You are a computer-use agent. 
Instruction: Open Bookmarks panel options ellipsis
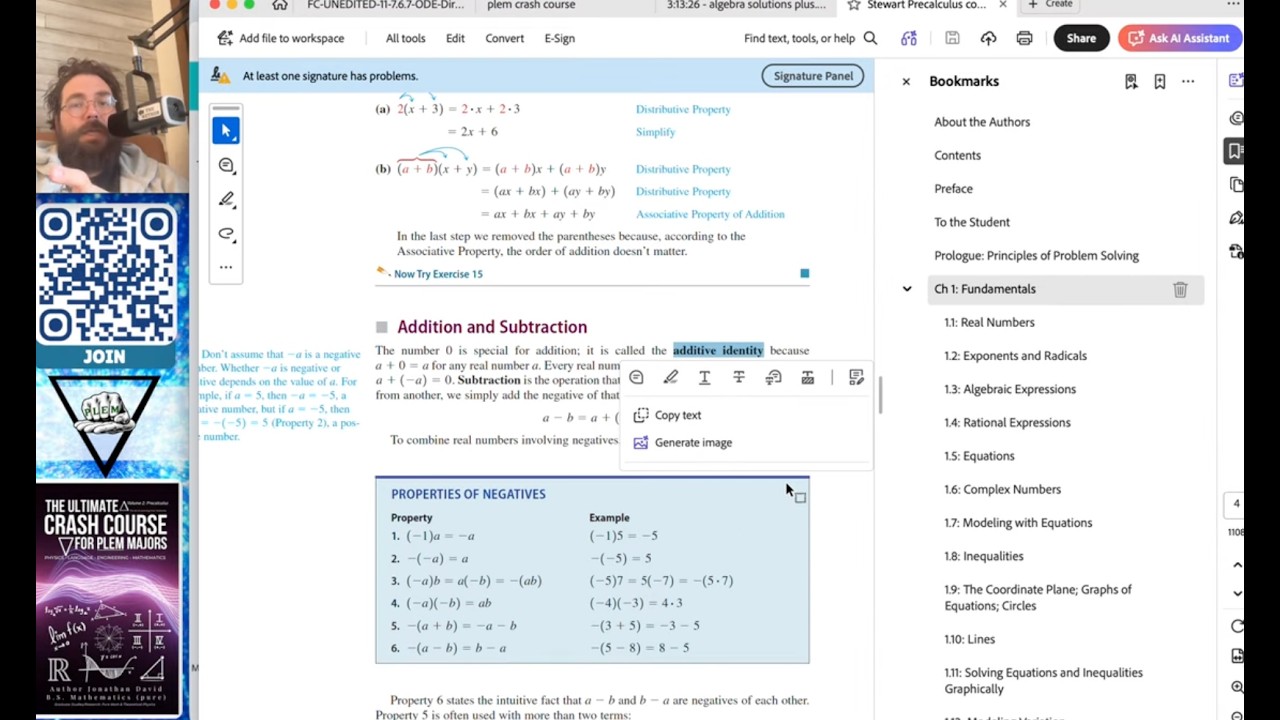click(1188, 82)
